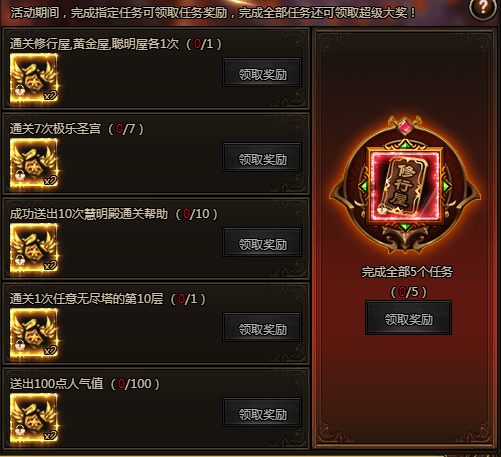Viewport: 501px width, 457px height.
Task: Claim reward for 通关7次极乐圣宫 task
Action: (x=262, y=158)
